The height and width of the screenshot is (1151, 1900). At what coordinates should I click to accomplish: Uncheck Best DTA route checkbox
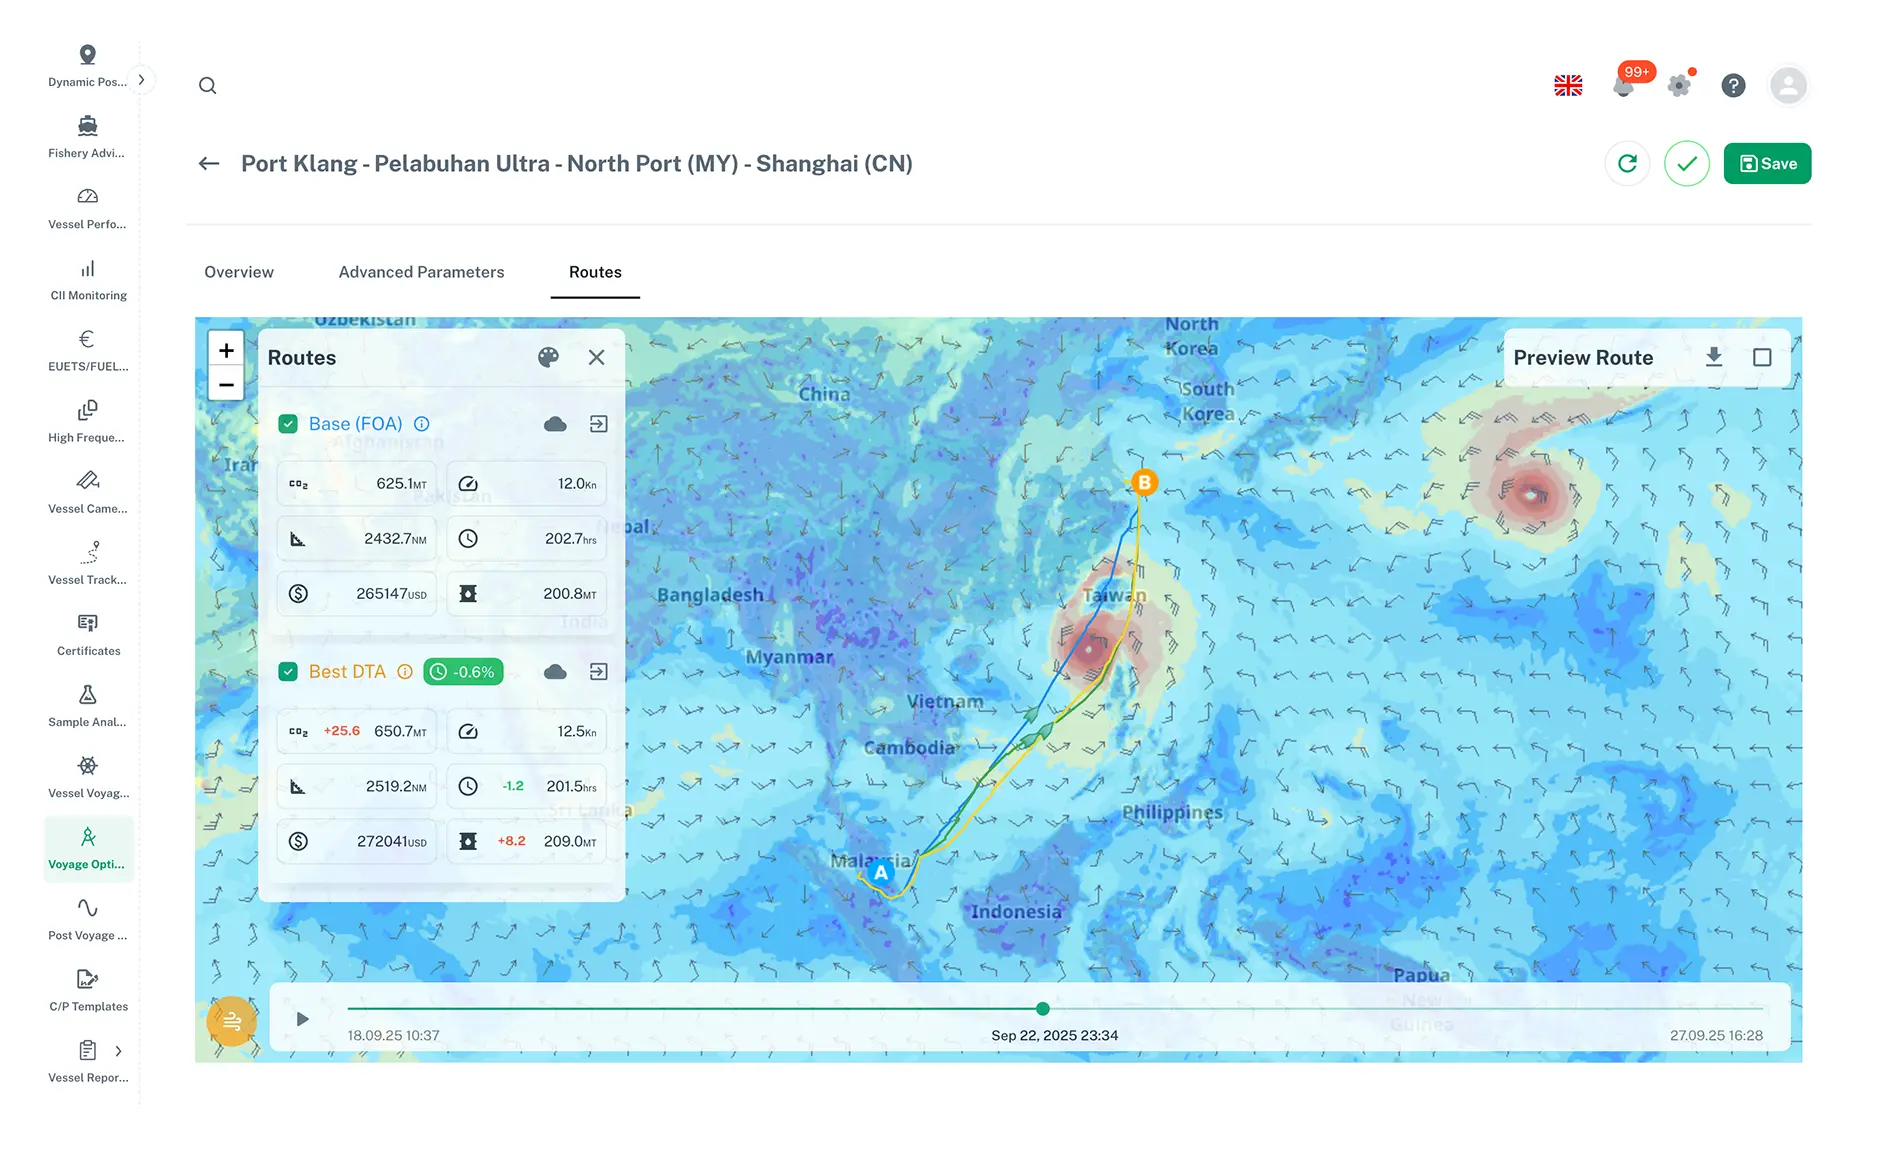pos(288,672)
